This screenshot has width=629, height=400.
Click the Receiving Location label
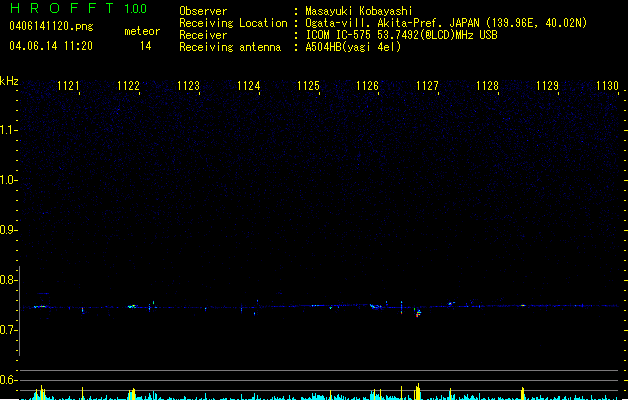point(233,23)
